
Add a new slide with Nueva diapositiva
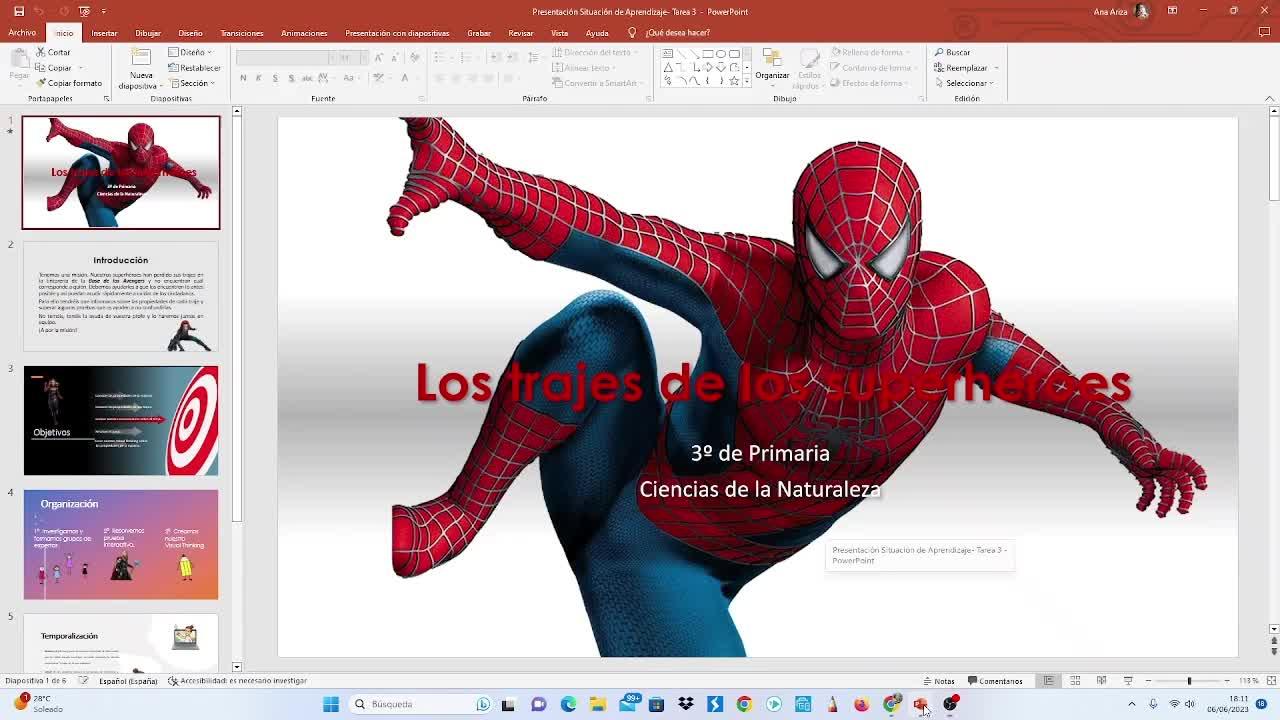(141, 67)
